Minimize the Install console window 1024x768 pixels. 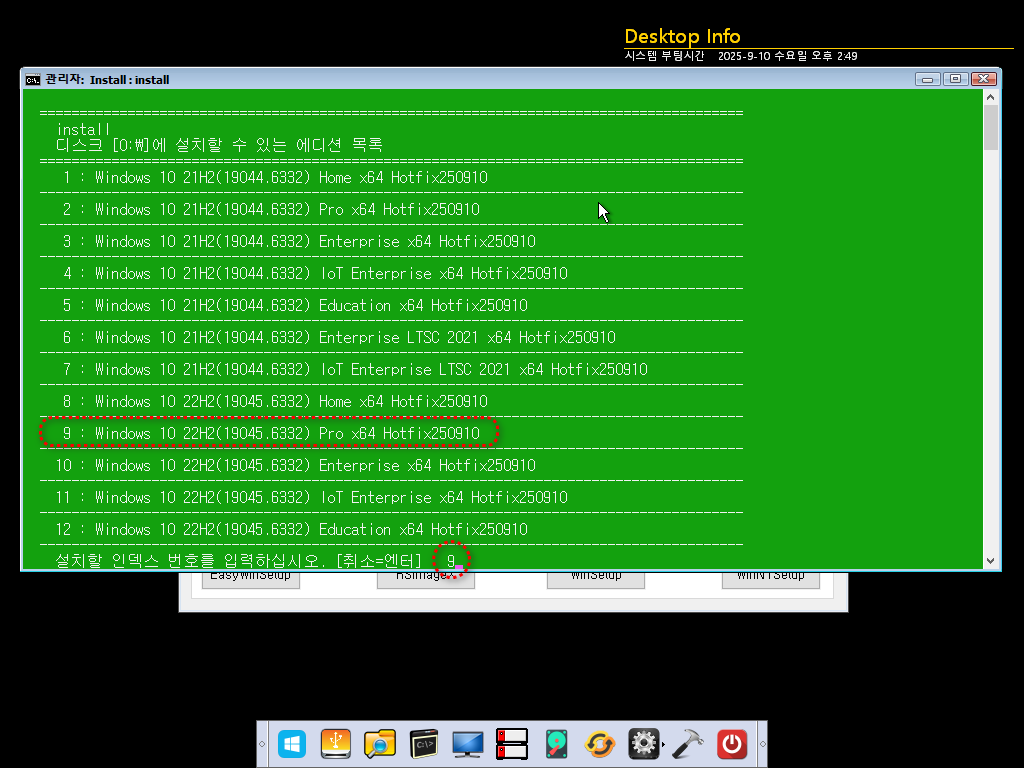pyautogui.click(x=927, y=79)
